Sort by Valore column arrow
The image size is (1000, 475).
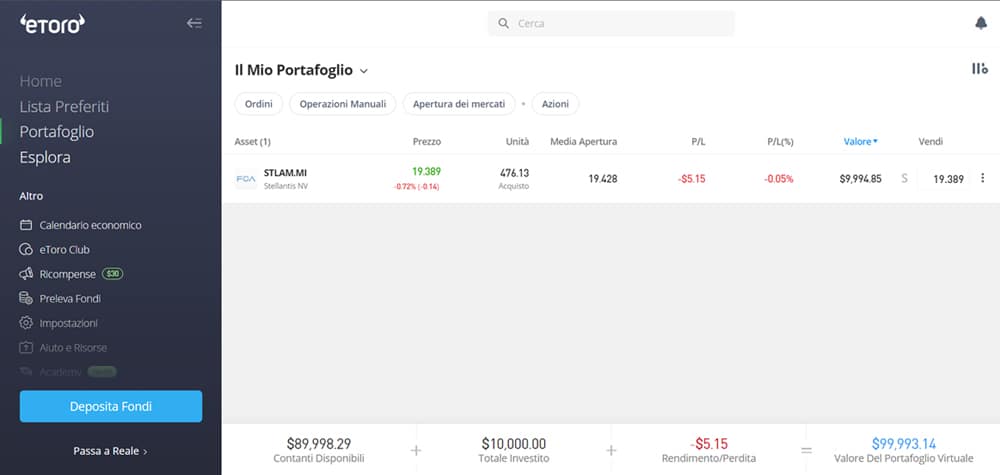click(875, 142)
